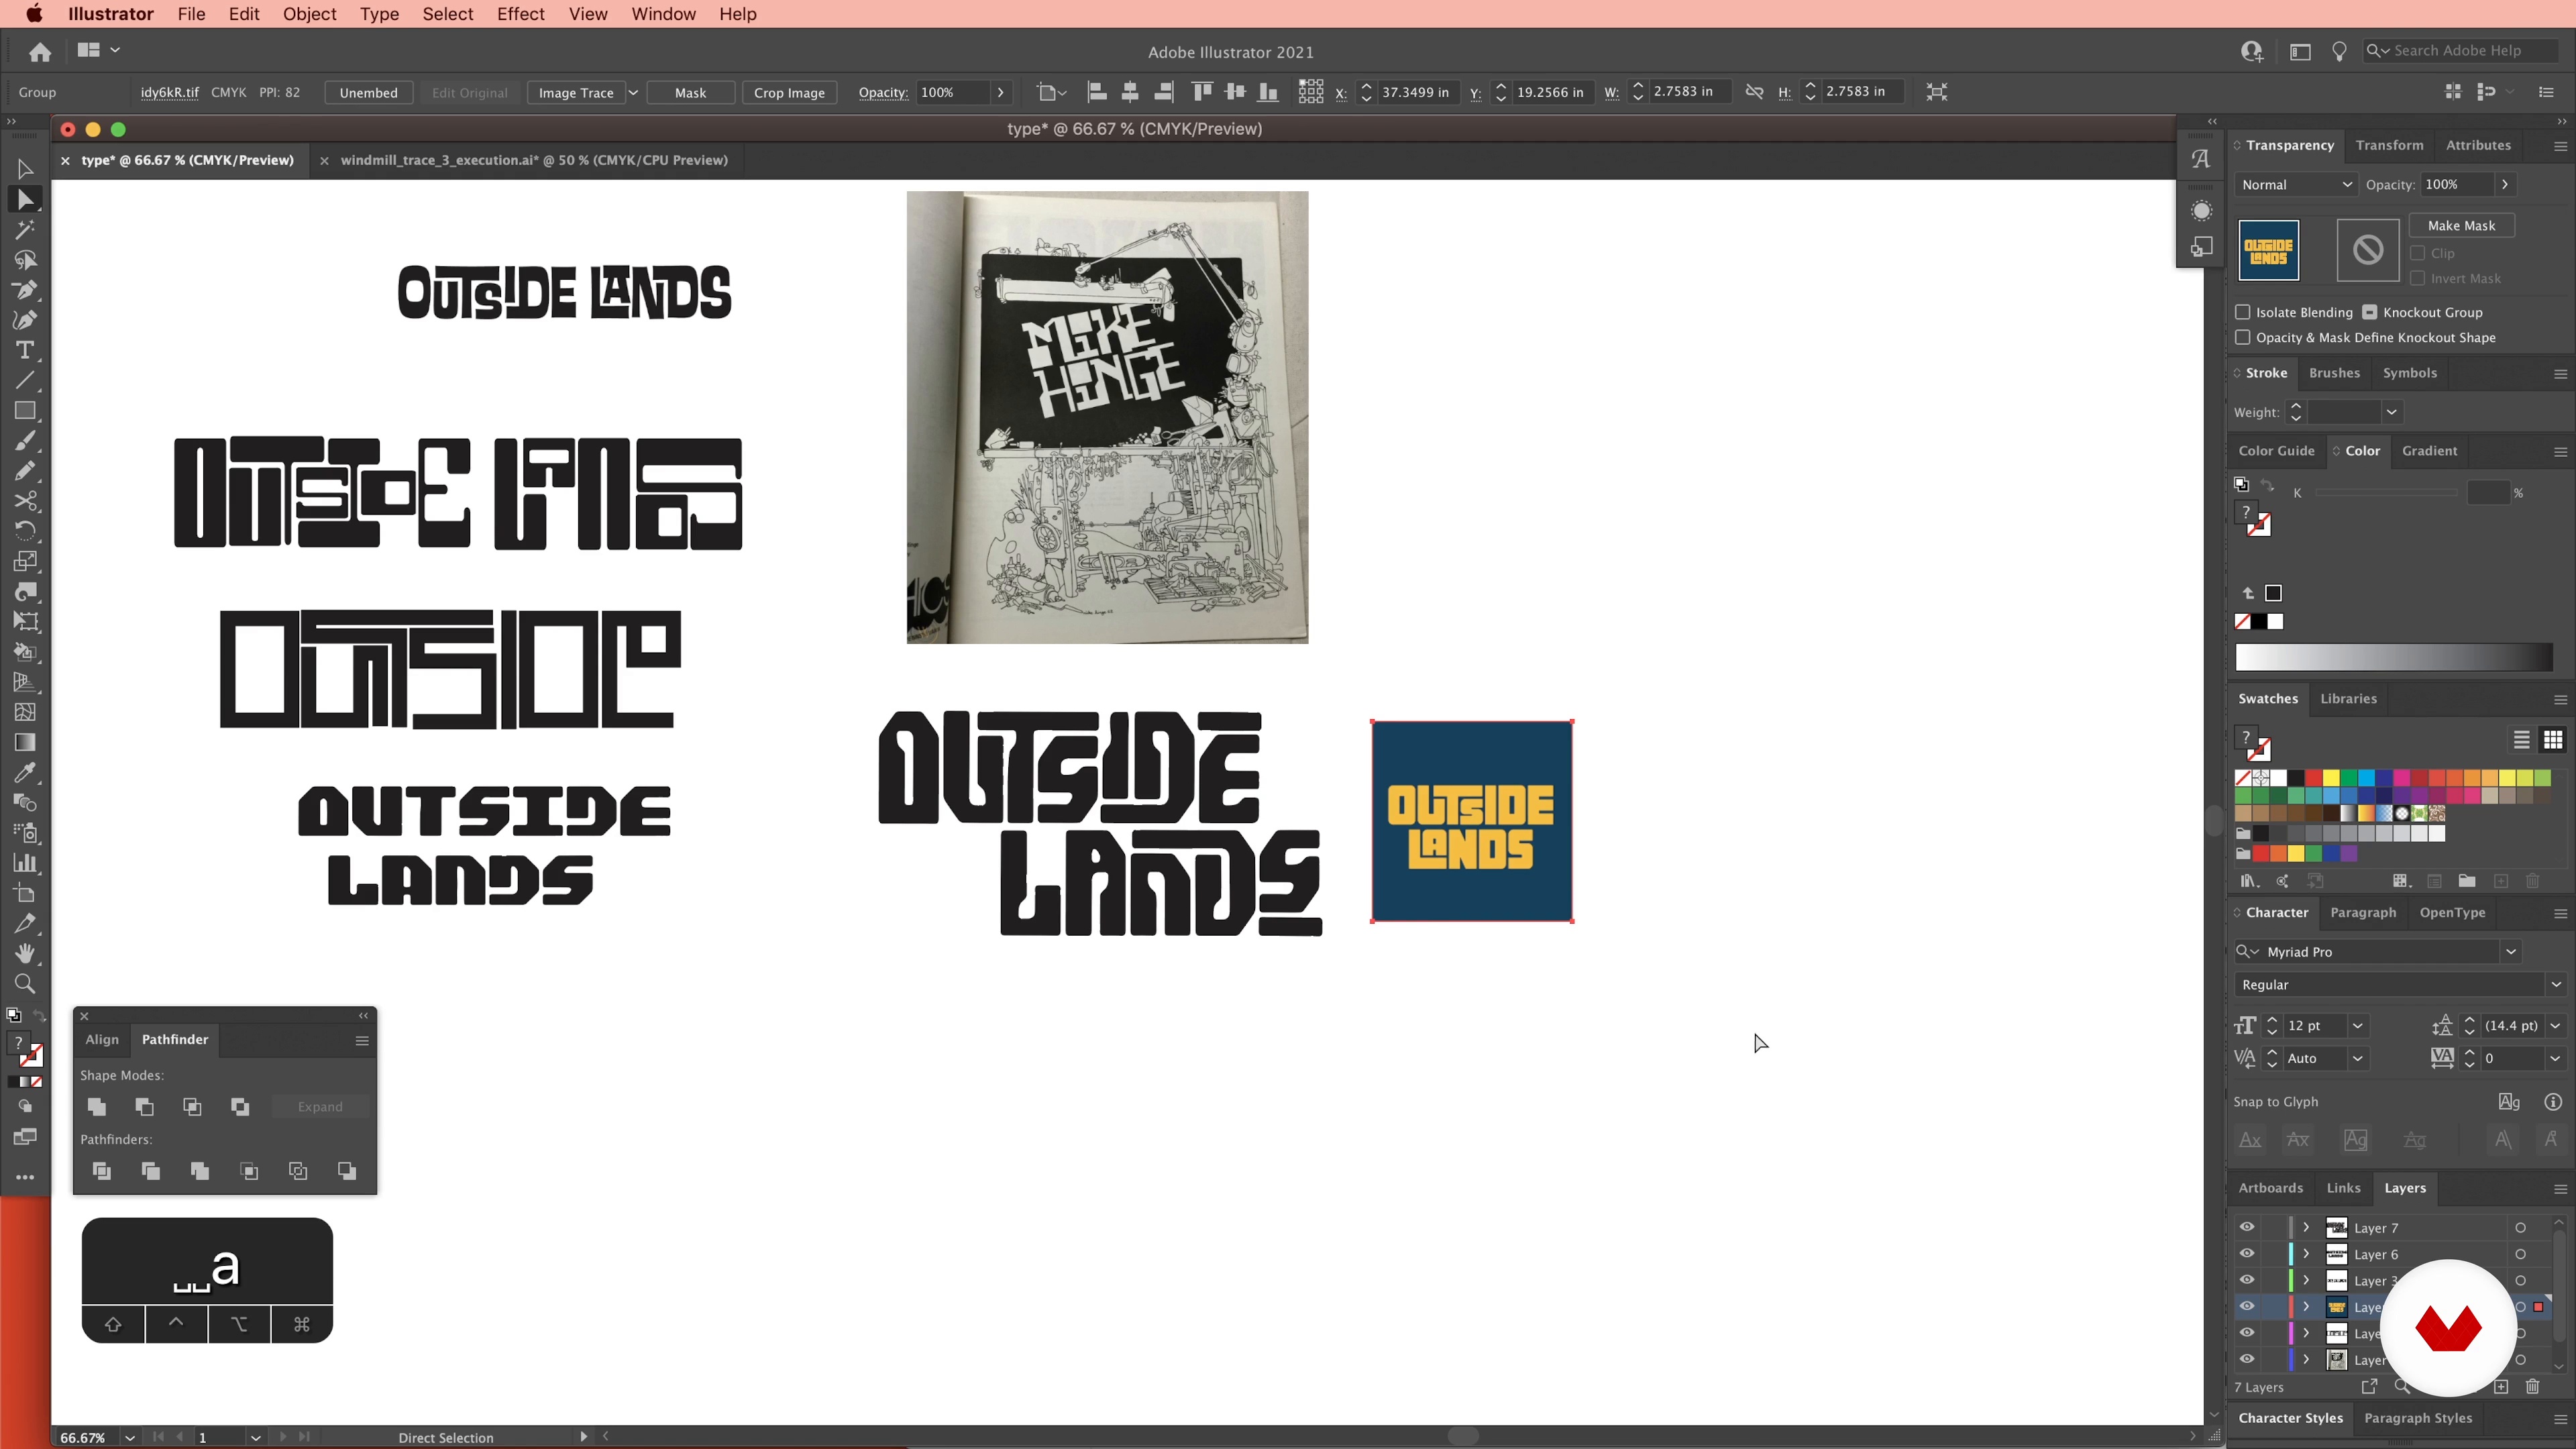Click the Unite shape mode in Pathfinder
This screenshot has width=2576, height=1449.
[97, 1106]
